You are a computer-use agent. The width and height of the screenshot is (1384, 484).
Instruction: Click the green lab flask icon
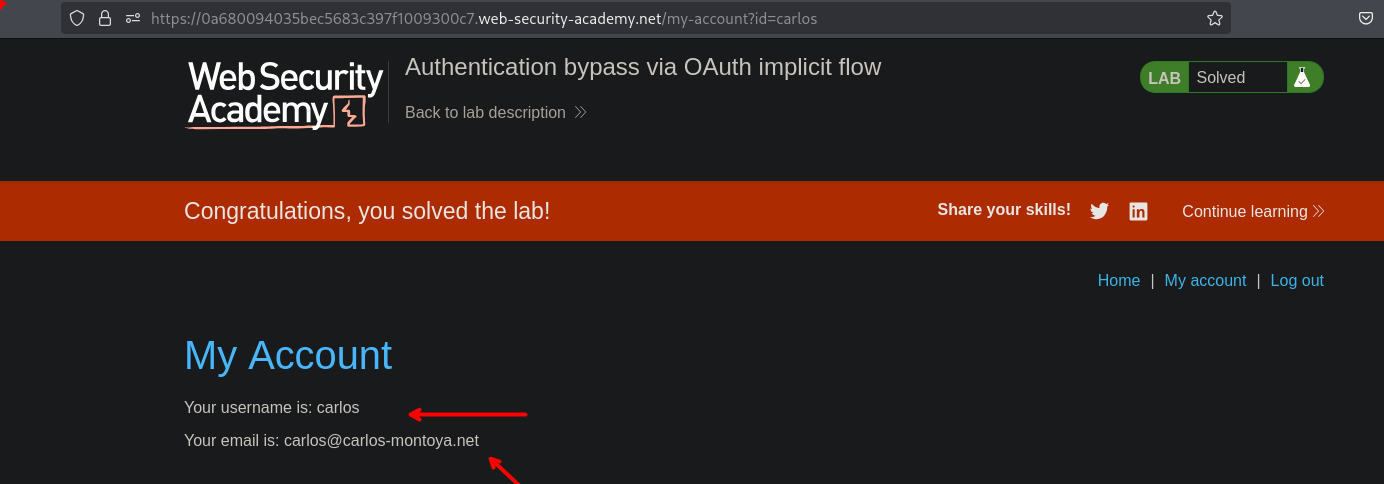click(1301, 77)
